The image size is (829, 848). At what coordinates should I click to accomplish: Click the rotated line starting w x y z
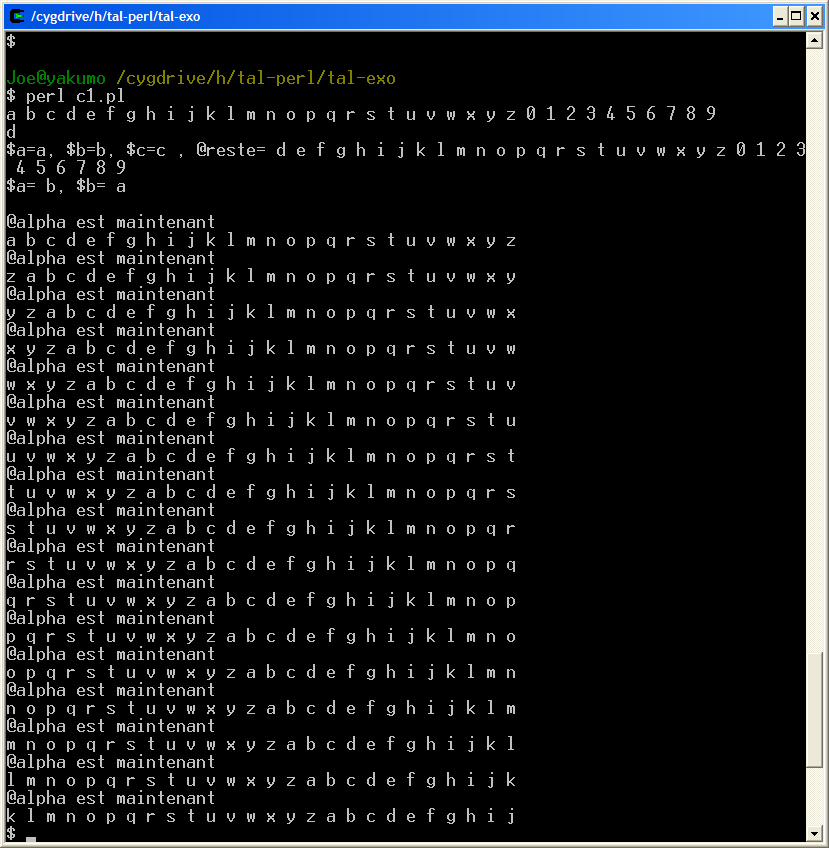[261, 384]
